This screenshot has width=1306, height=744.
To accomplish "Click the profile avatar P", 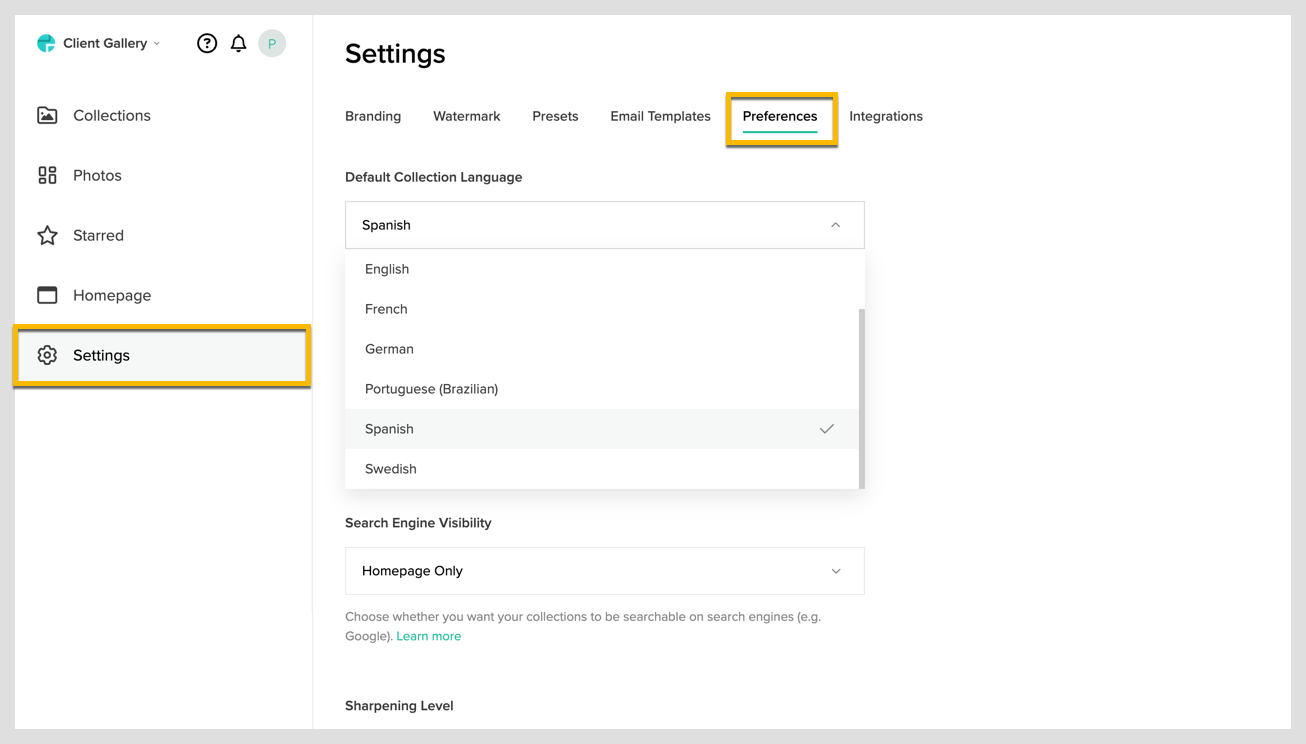I will [x=272, y=43].
